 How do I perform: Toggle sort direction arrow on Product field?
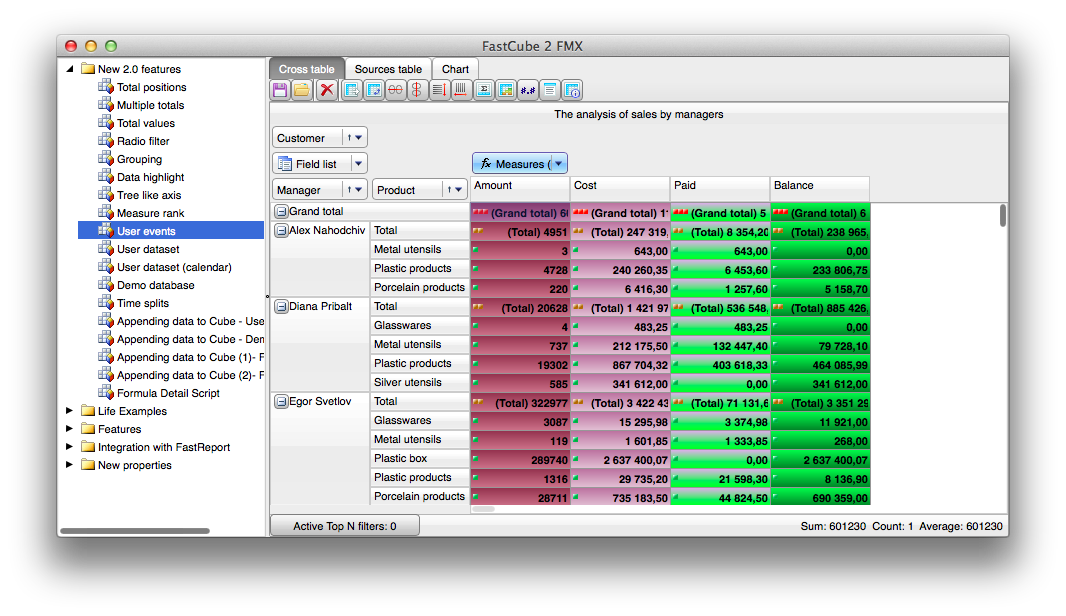click(449, 190)
